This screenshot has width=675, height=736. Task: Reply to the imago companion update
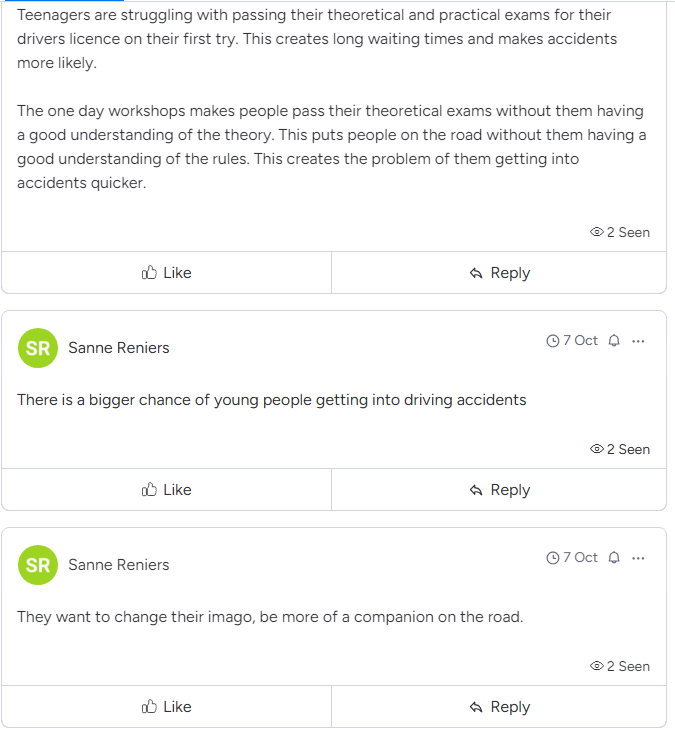[499, 707]
